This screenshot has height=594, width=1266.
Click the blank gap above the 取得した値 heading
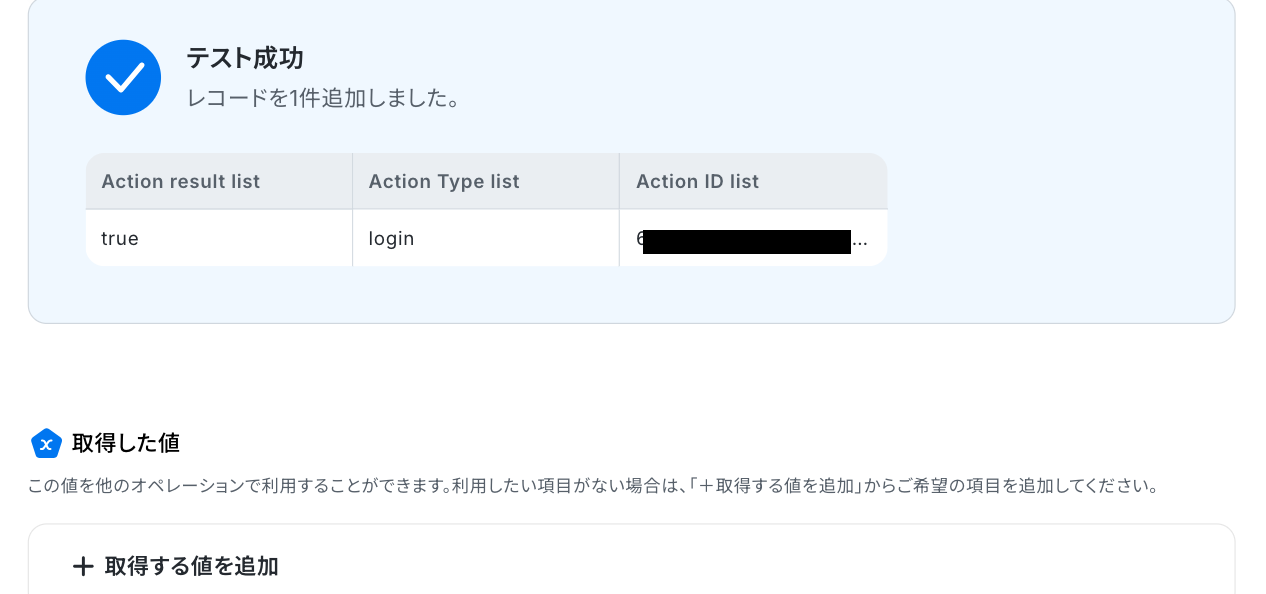pyautogui.click(x=630, y=375)
